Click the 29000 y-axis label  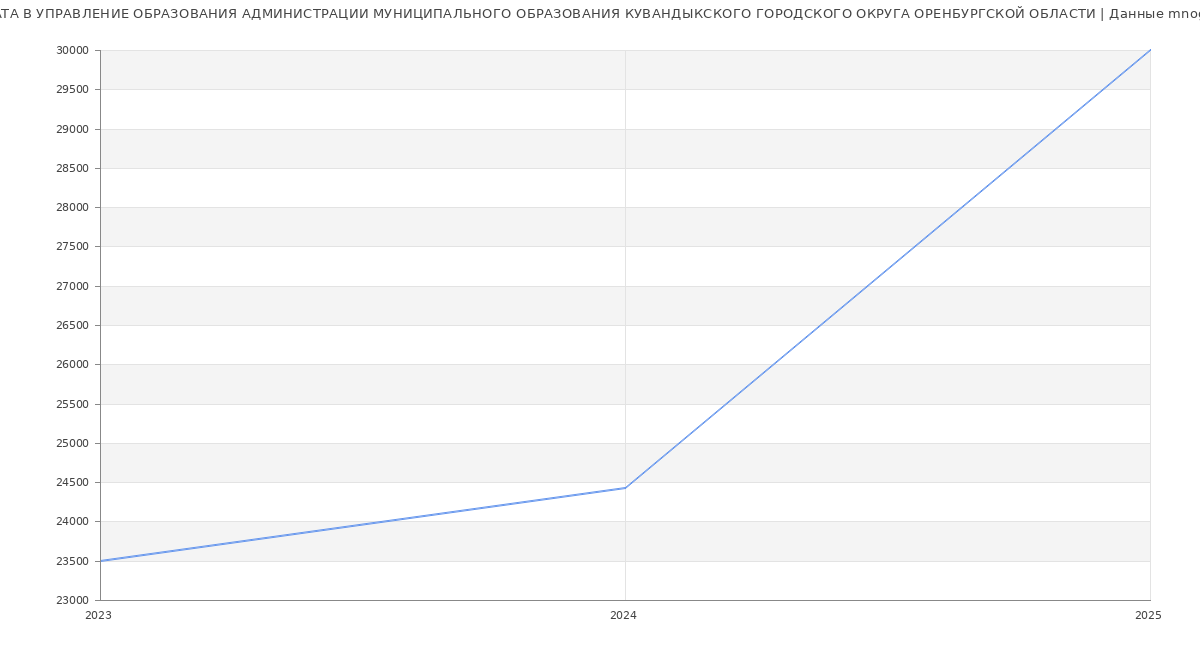[72, 129]
